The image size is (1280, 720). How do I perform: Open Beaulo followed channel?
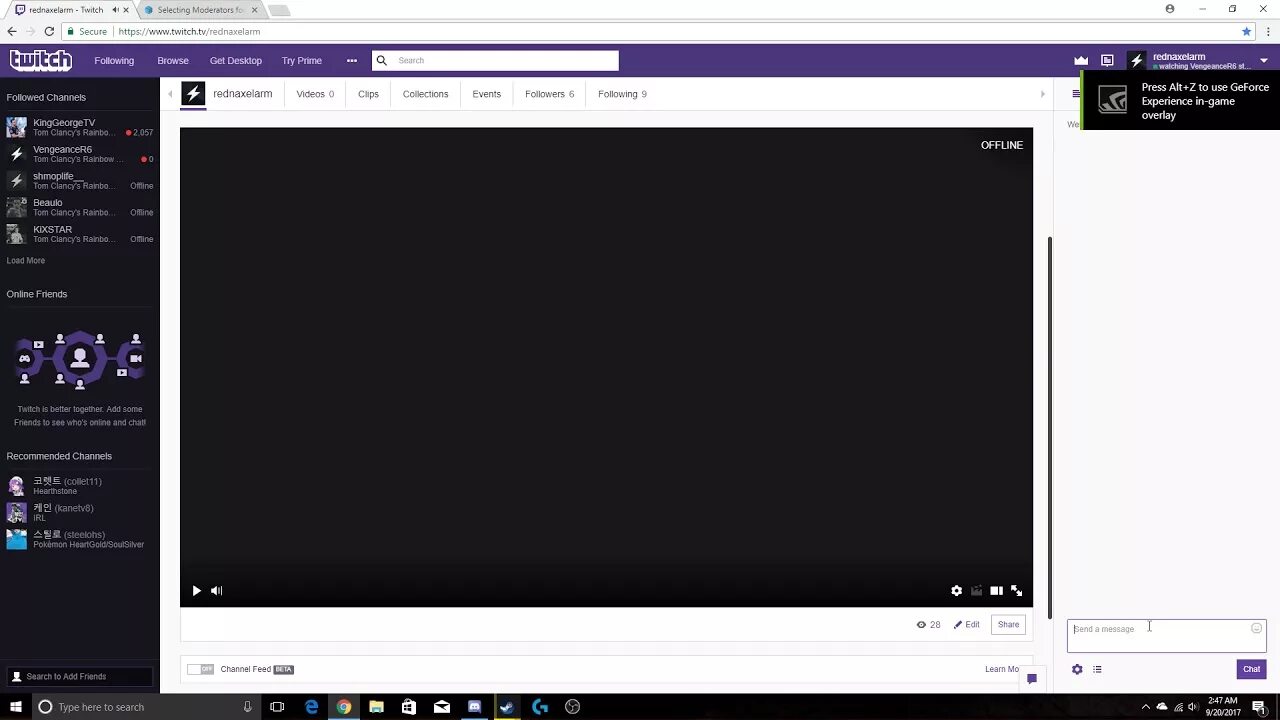point(79,207)
